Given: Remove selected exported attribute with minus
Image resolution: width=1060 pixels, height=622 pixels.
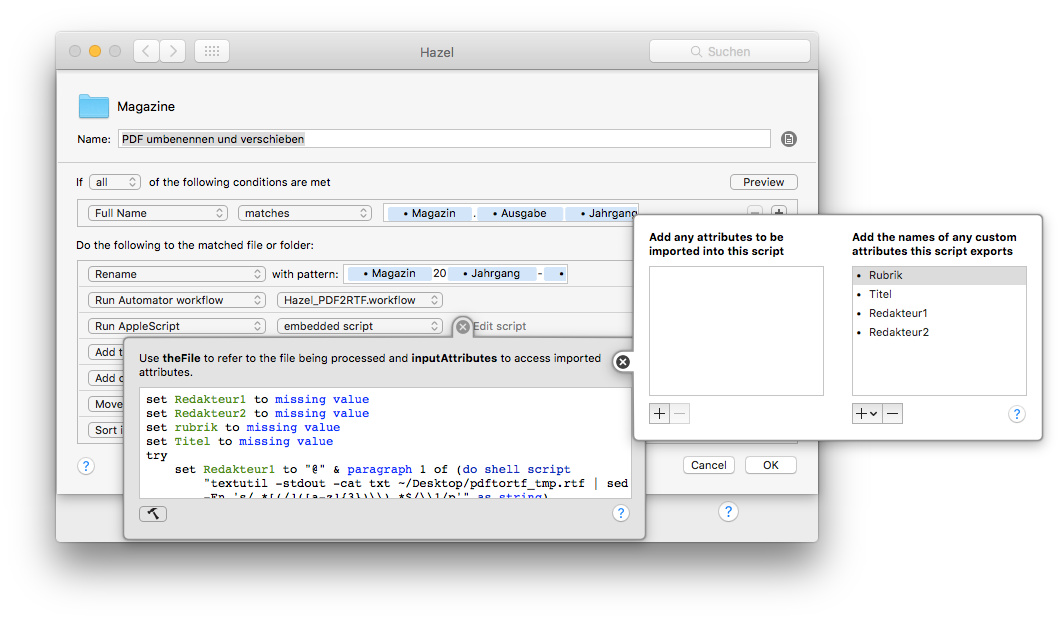Looking at the screenshot, I should tap(892, 414).
